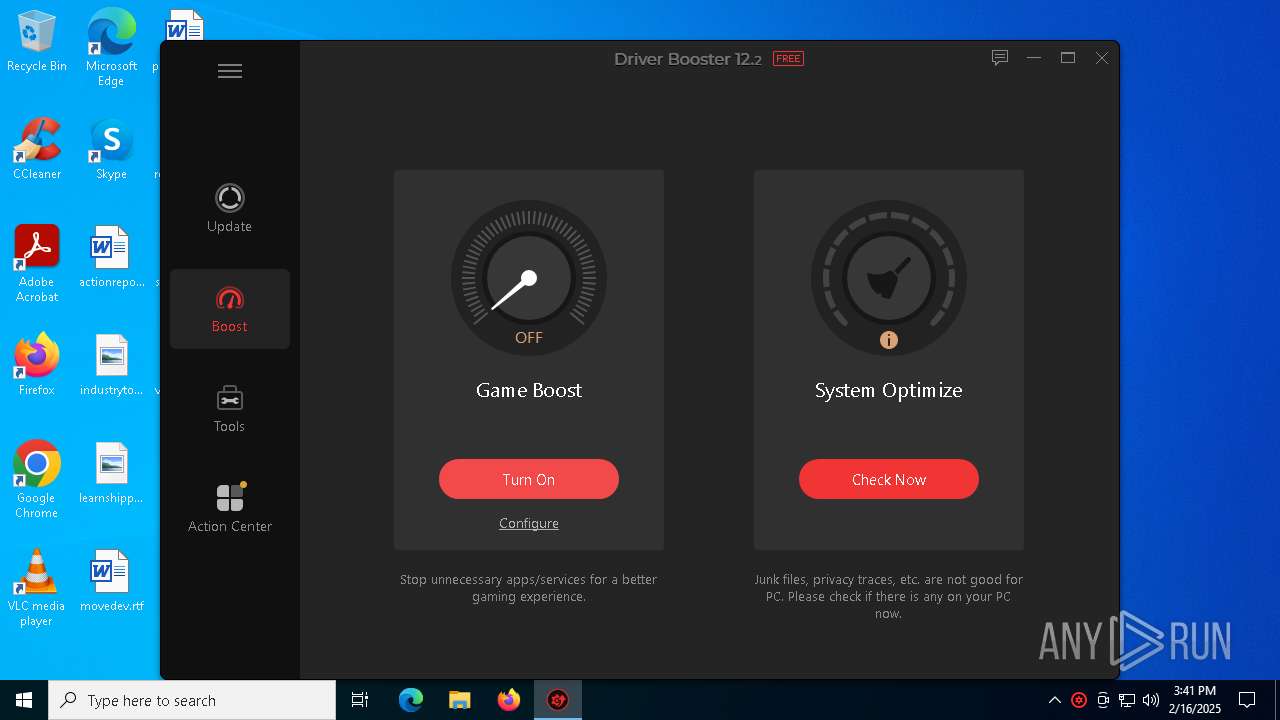Open the Tools section

pos(229,409)
